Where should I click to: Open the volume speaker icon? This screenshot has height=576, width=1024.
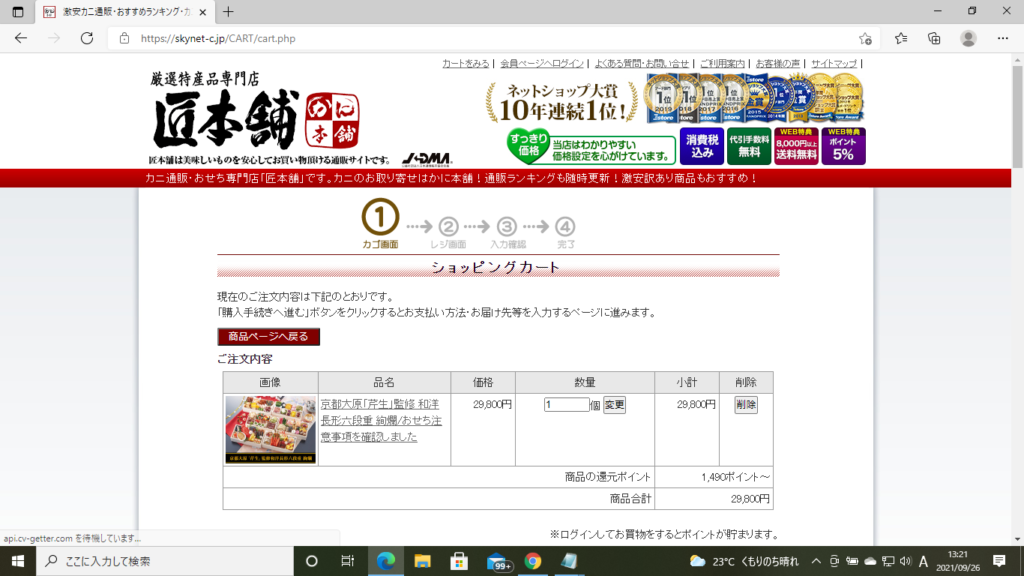[905, 561]
